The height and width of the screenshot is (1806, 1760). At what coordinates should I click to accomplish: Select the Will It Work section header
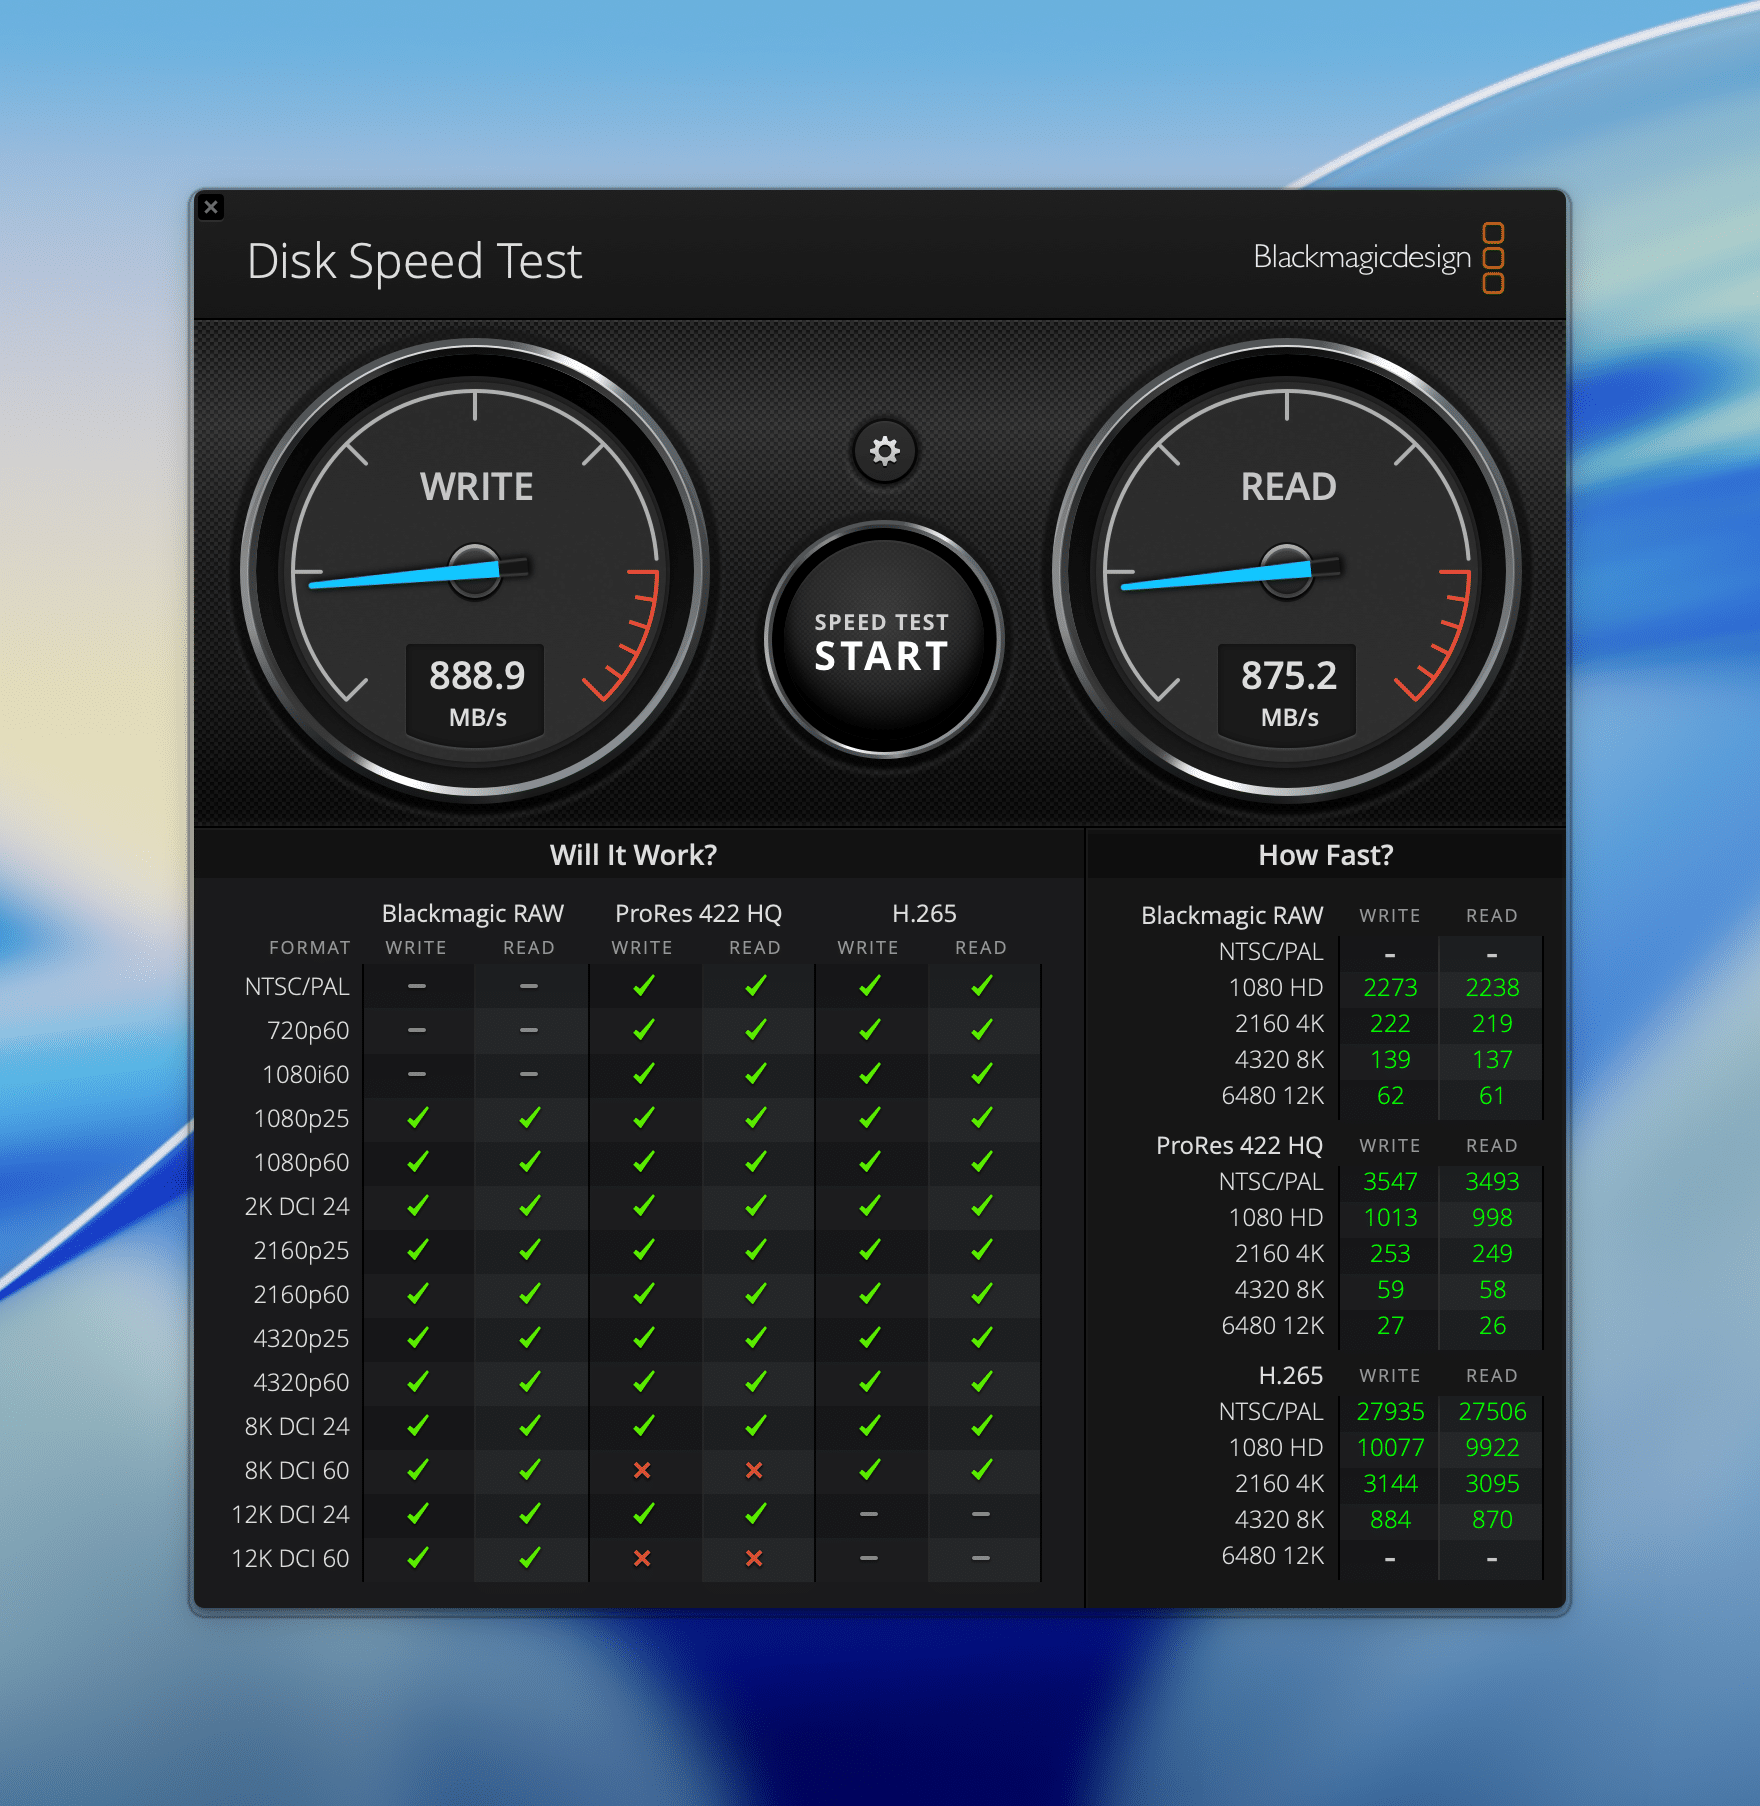(632, 855)
